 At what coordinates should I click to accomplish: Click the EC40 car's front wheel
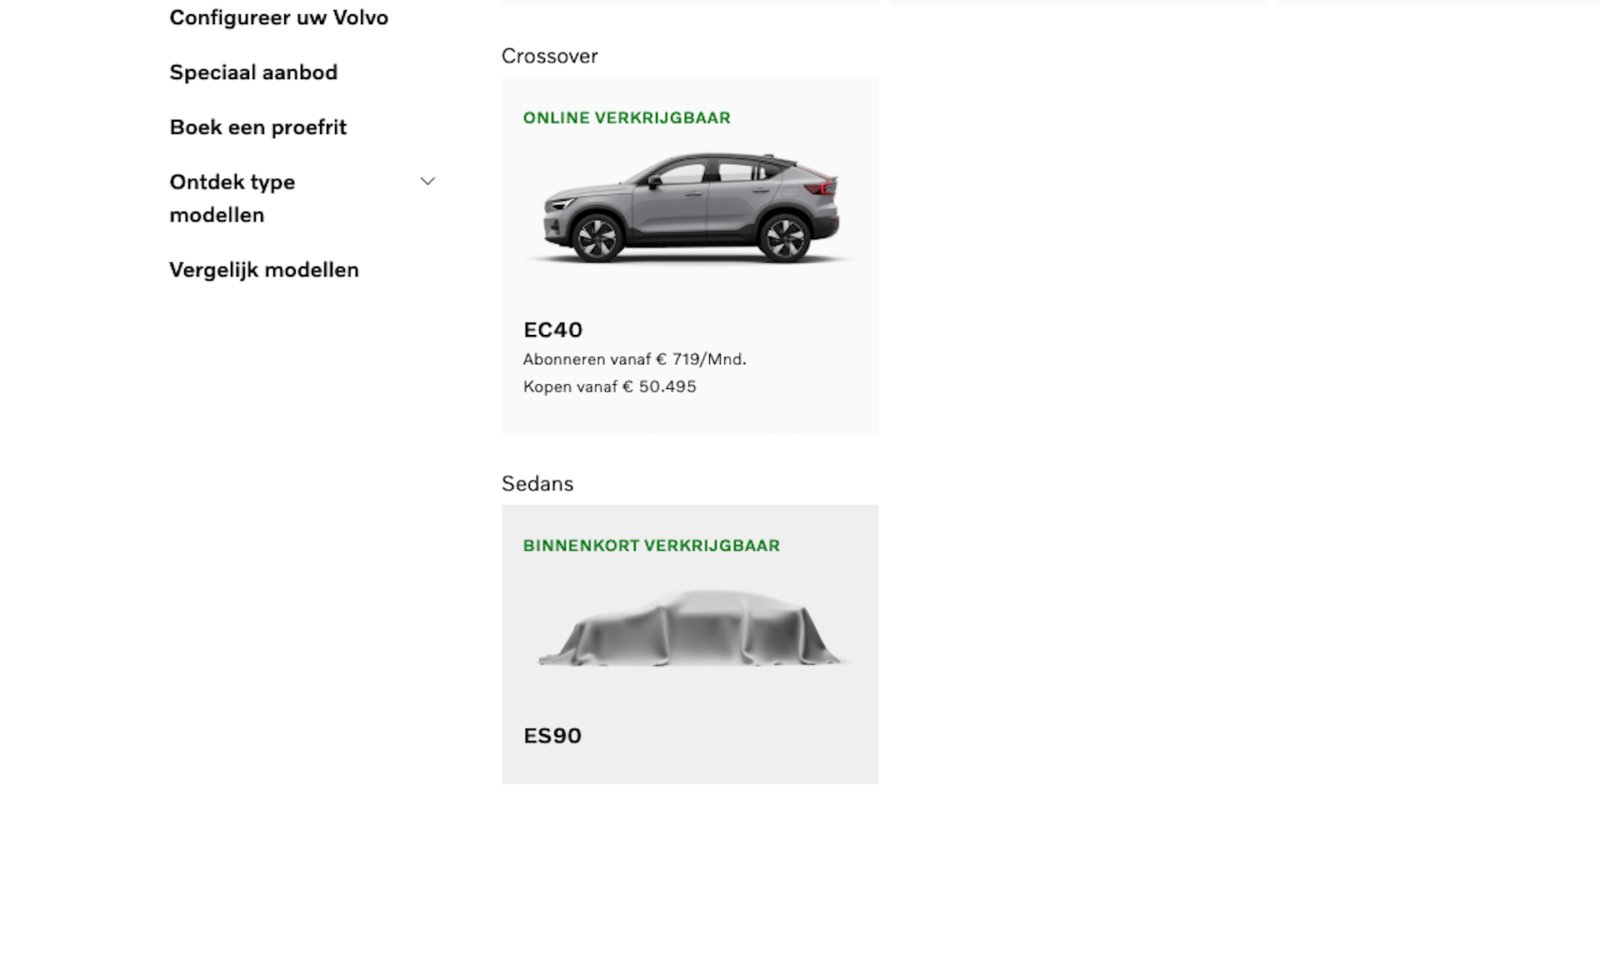[x=597, y=238]
